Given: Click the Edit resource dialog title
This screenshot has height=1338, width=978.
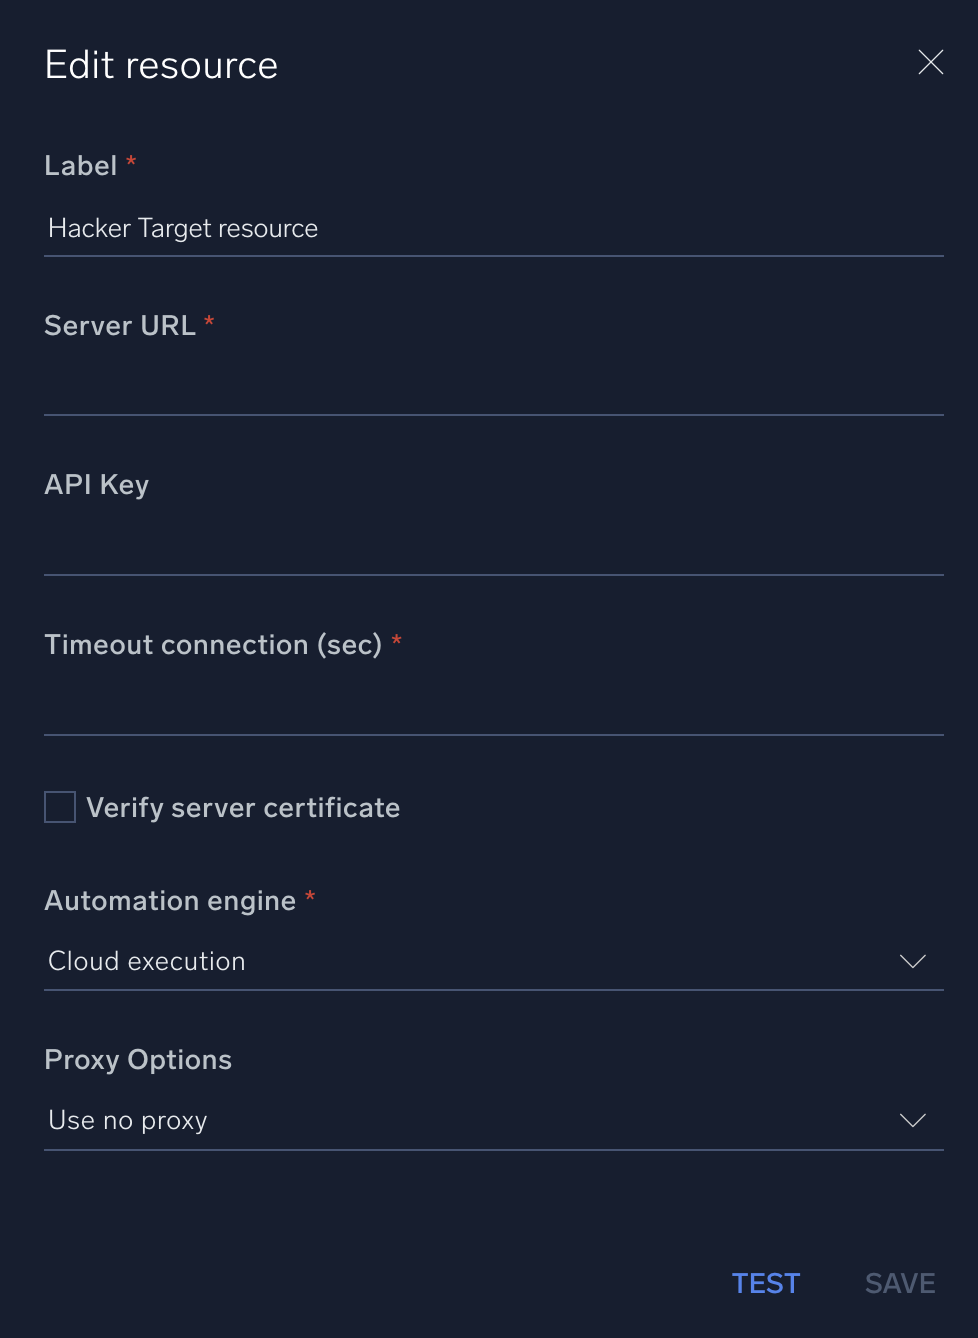Looking at the screenshot, I should [161, 63].
